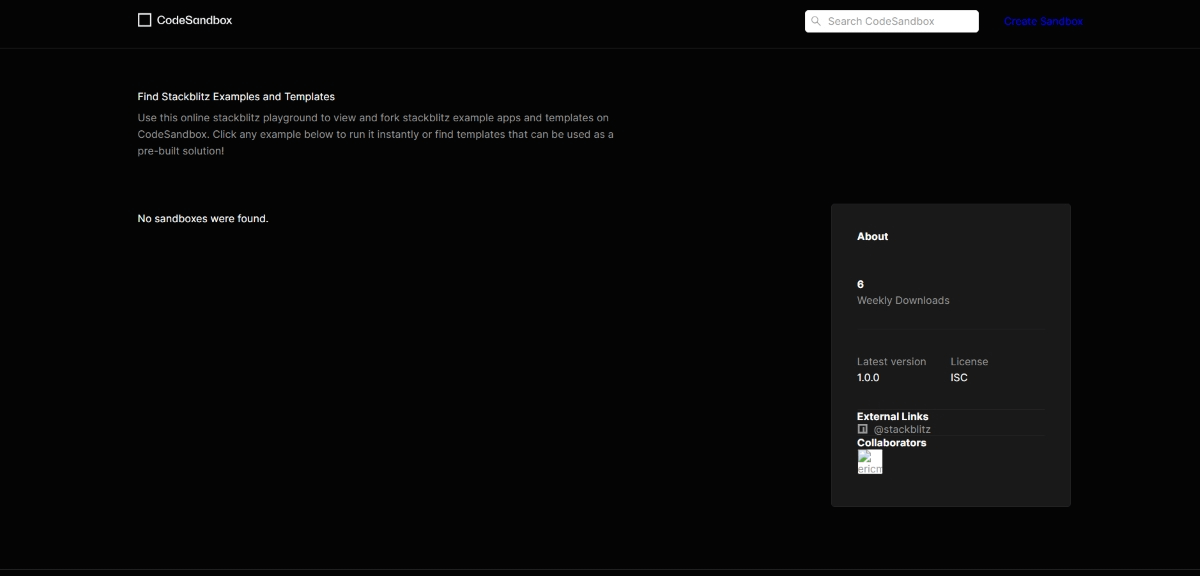1200x576 pixels.
Task: Click the npm icon beside @stackblitz
Action: tap(863, 429)
